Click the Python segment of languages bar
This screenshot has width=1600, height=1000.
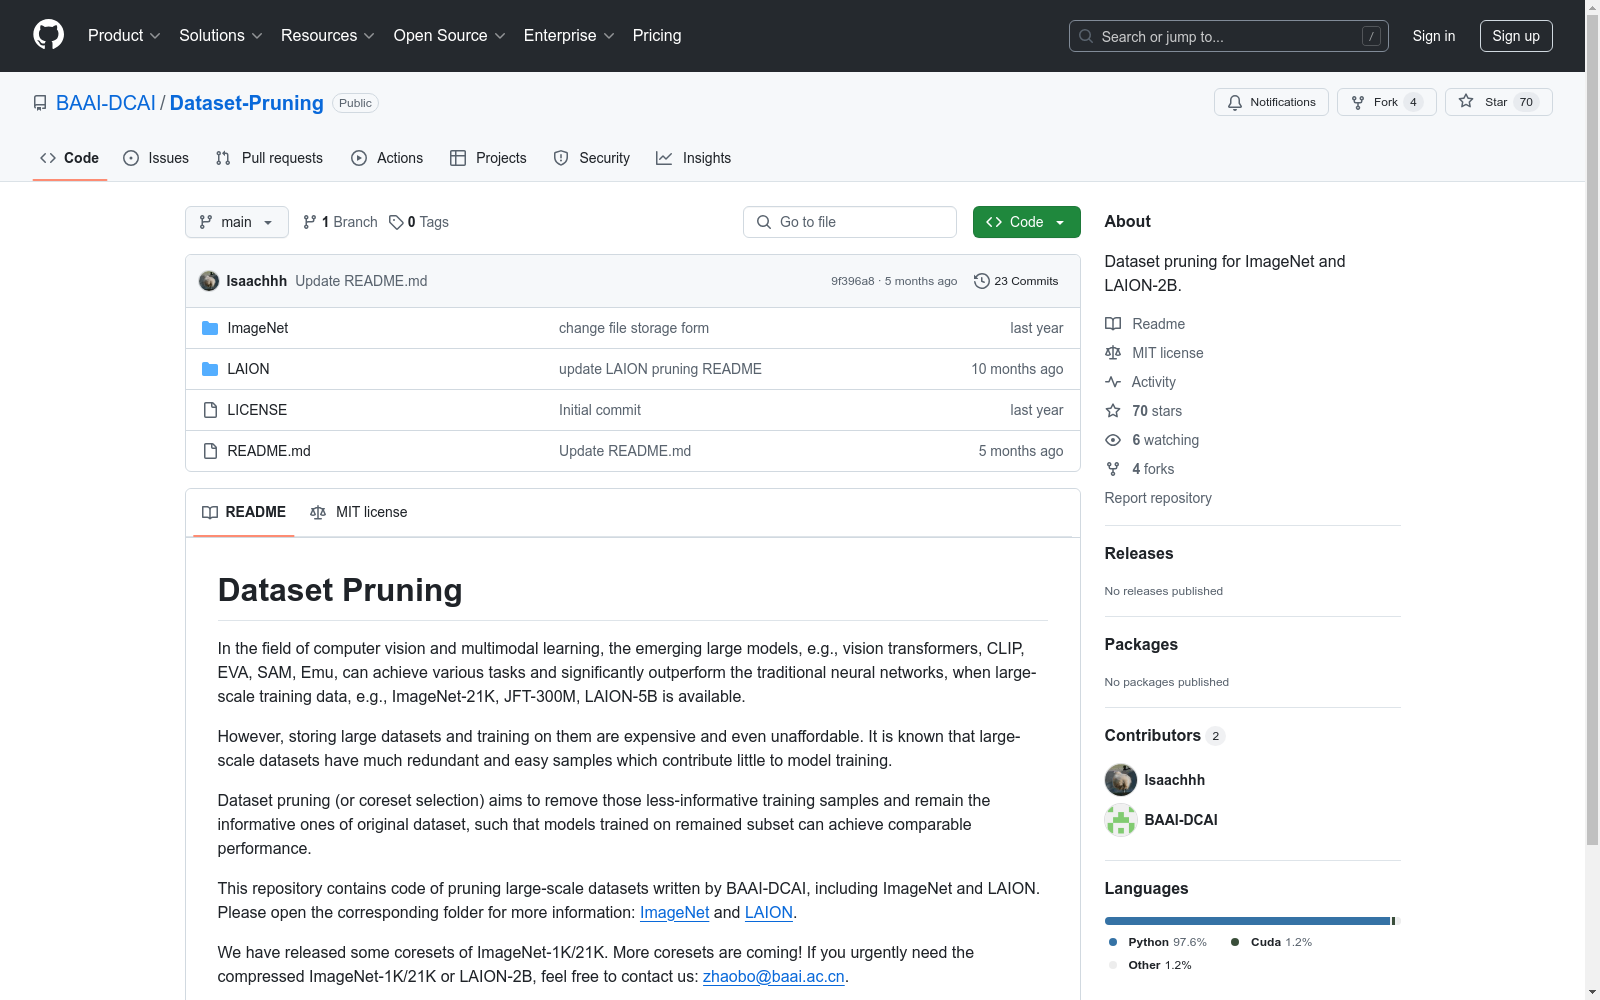(1247, 921)
